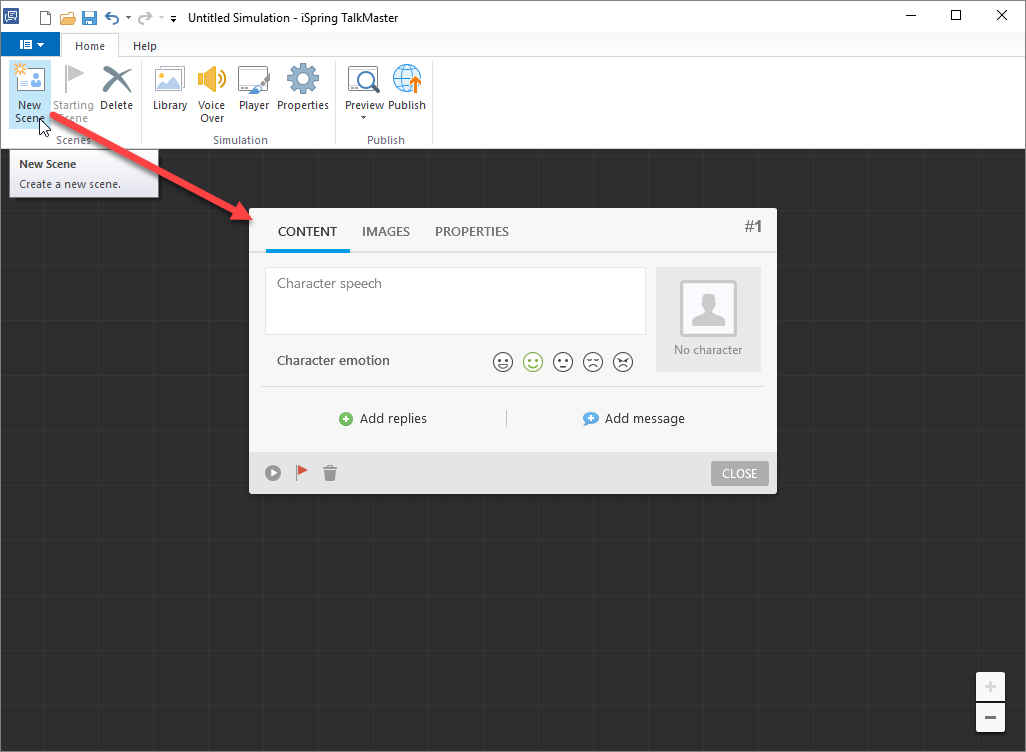Open the Voice Over tool
The width and height of the screenshot is (1026, 752).
[x=212, y=81]
